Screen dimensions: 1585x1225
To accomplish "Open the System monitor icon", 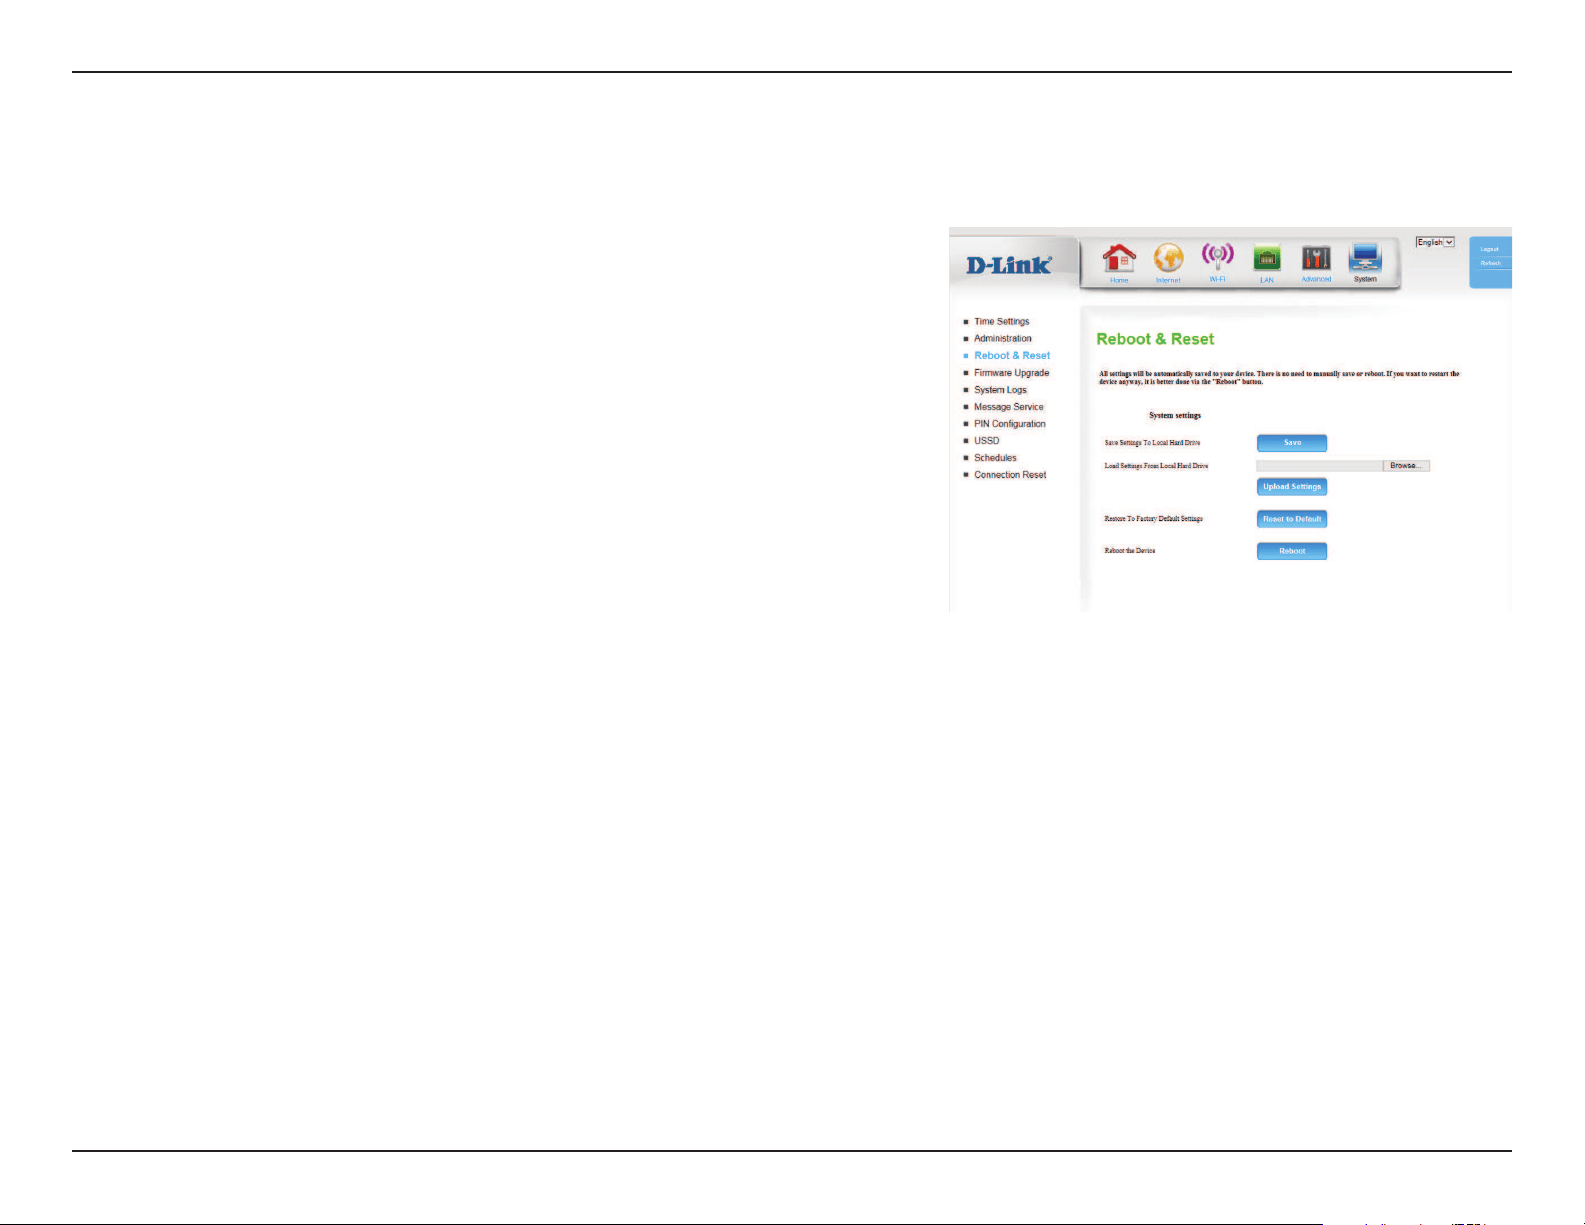I will pyautogui.click(x=1365, y=259).
